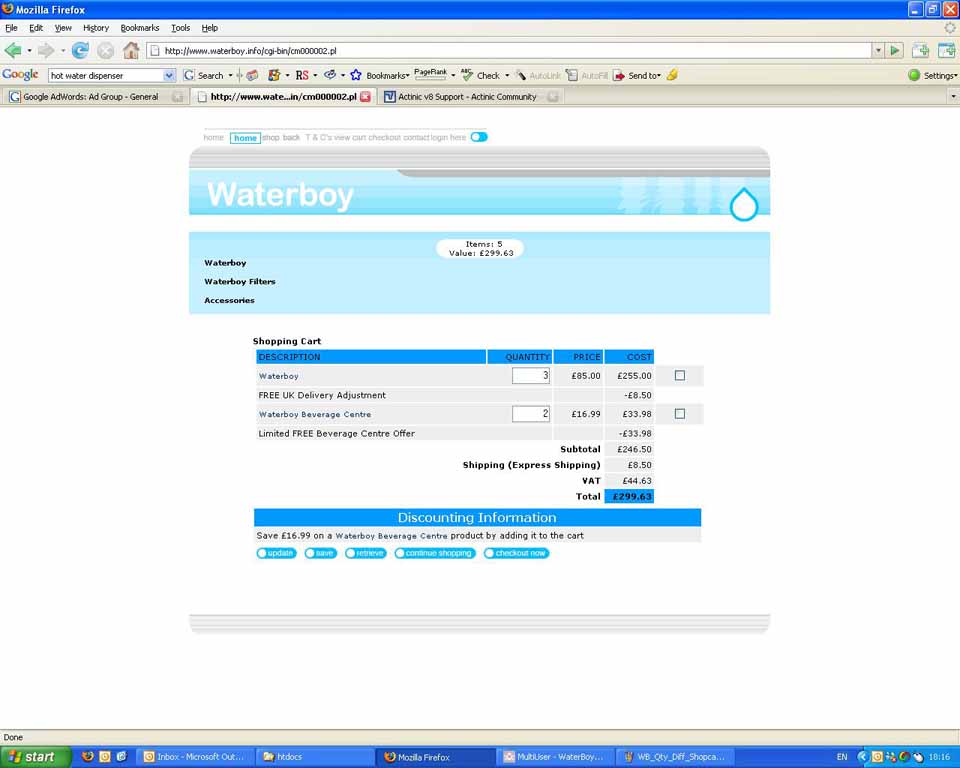The width and height of the screenshot is (960, 768).
Task: Switch to the Actinic v8 Support tab
Action: (467, 97)
